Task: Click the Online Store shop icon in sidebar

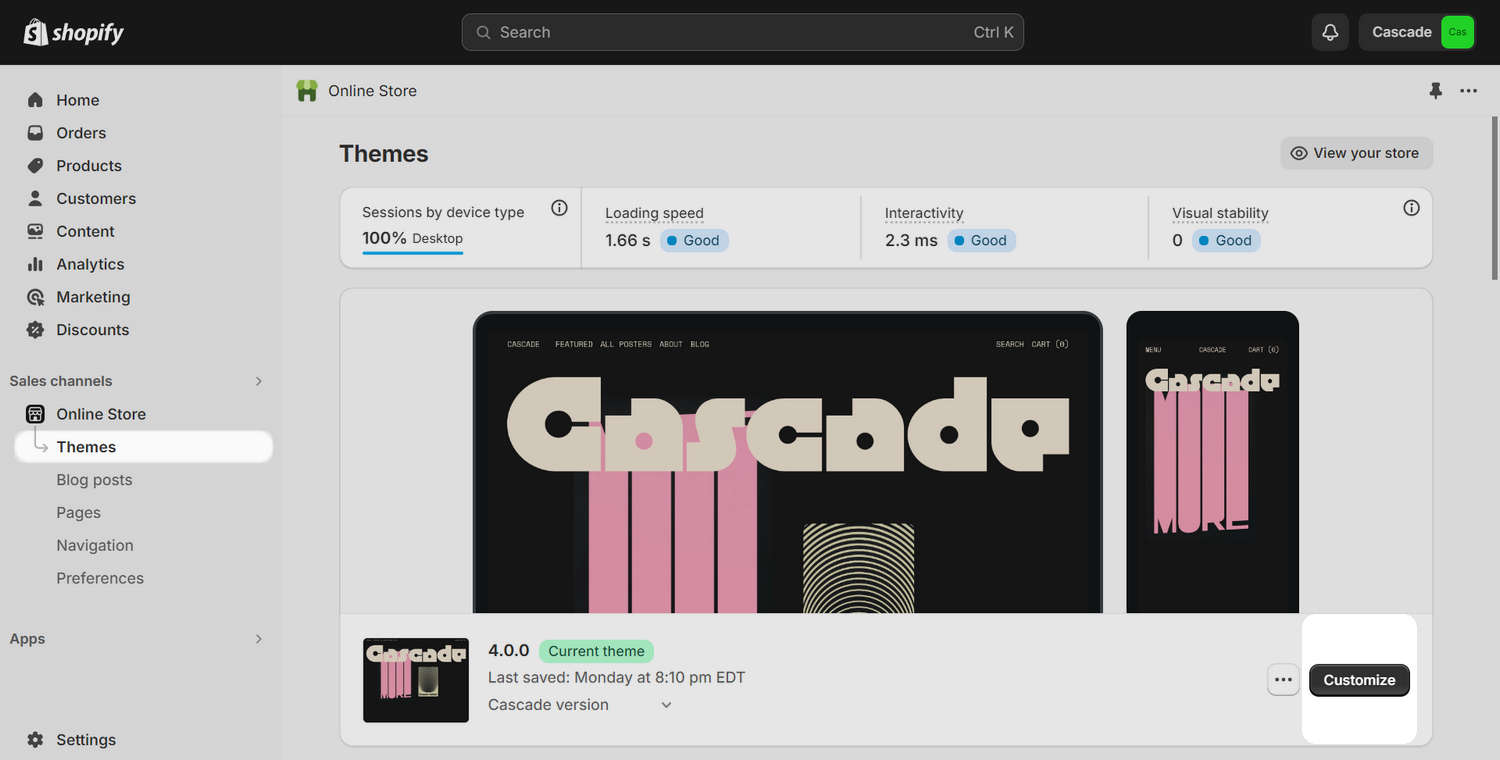Action: (x=35, y=414)
